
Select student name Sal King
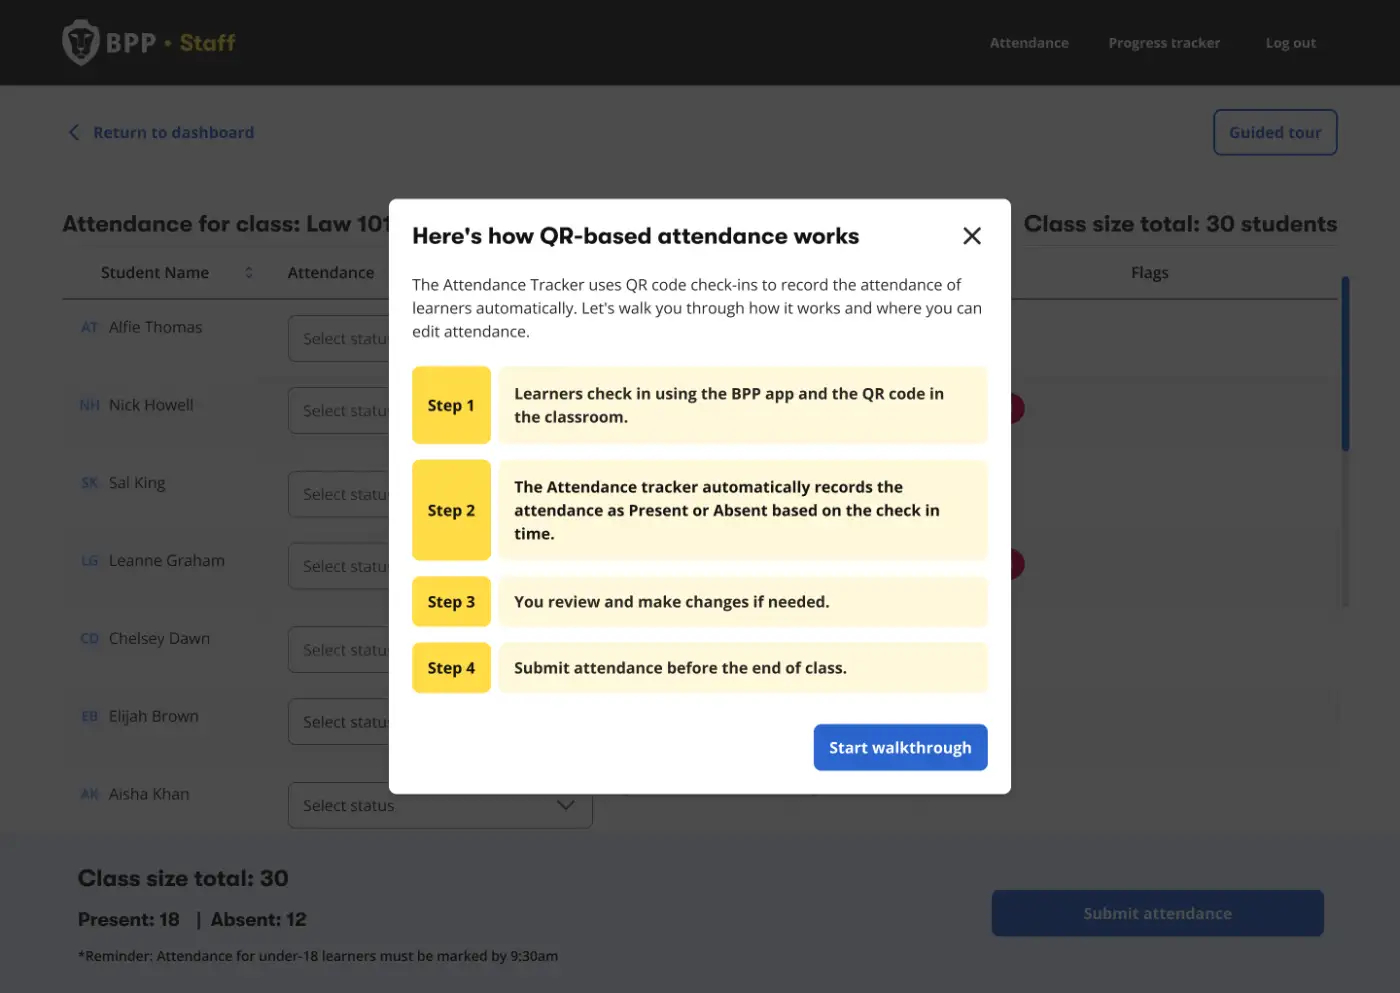pyautogui.click(x=137, y=483)
